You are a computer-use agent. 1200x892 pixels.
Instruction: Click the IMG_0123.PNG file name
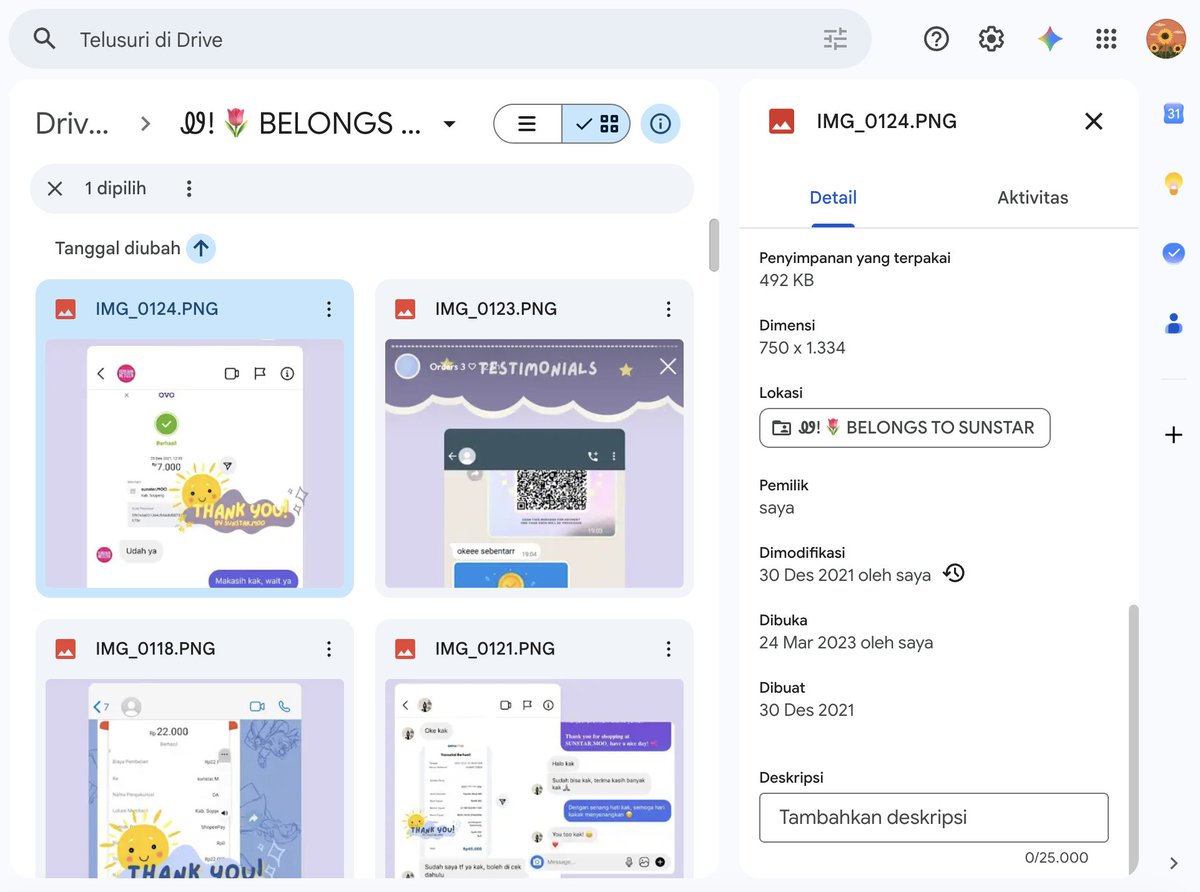pos(496,309)
